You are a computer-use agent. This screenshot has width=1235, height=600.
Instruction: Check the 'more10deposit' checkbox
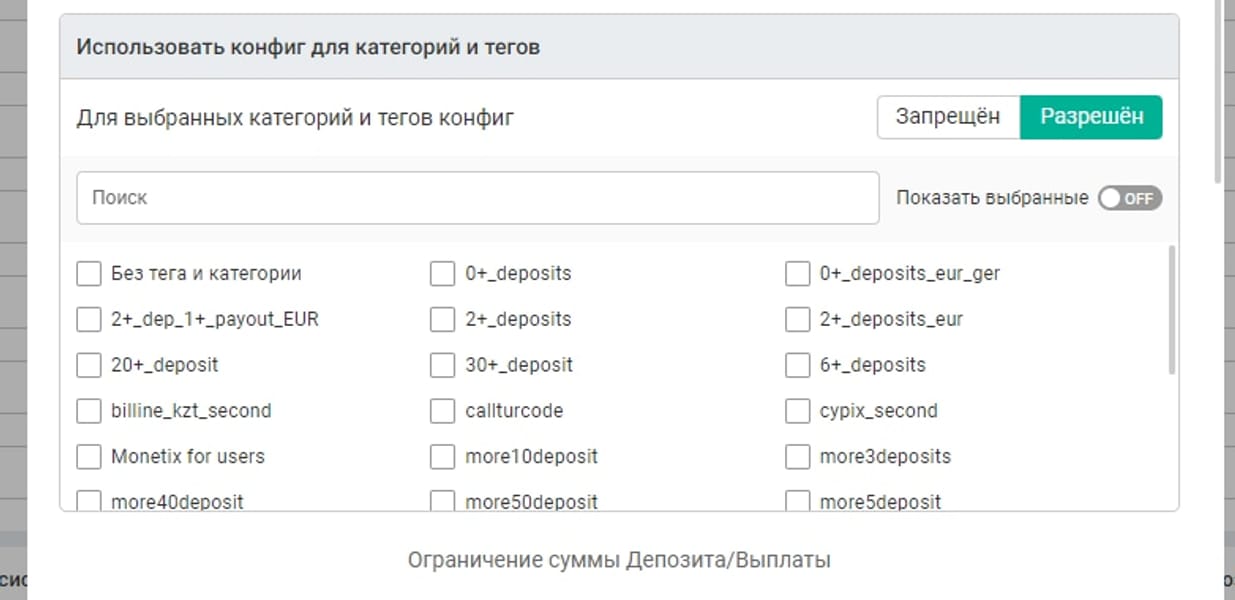[x=441, y=456]
